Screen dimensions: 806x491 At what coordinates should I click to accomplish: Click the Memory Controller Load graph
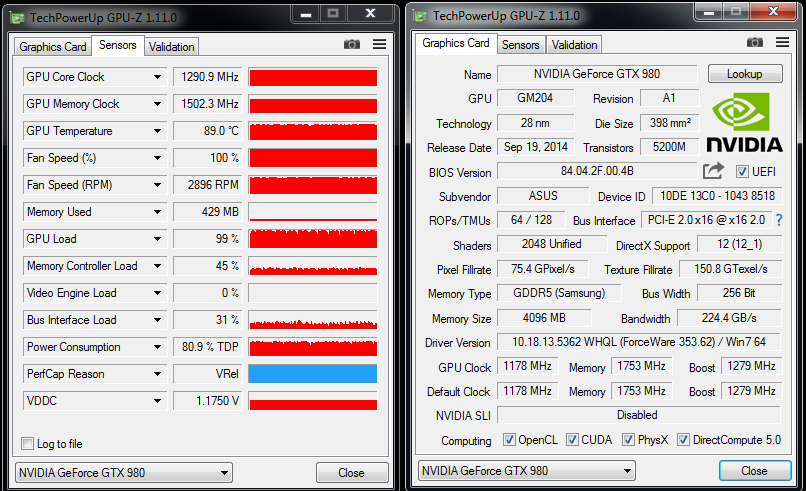pos(313,266)
